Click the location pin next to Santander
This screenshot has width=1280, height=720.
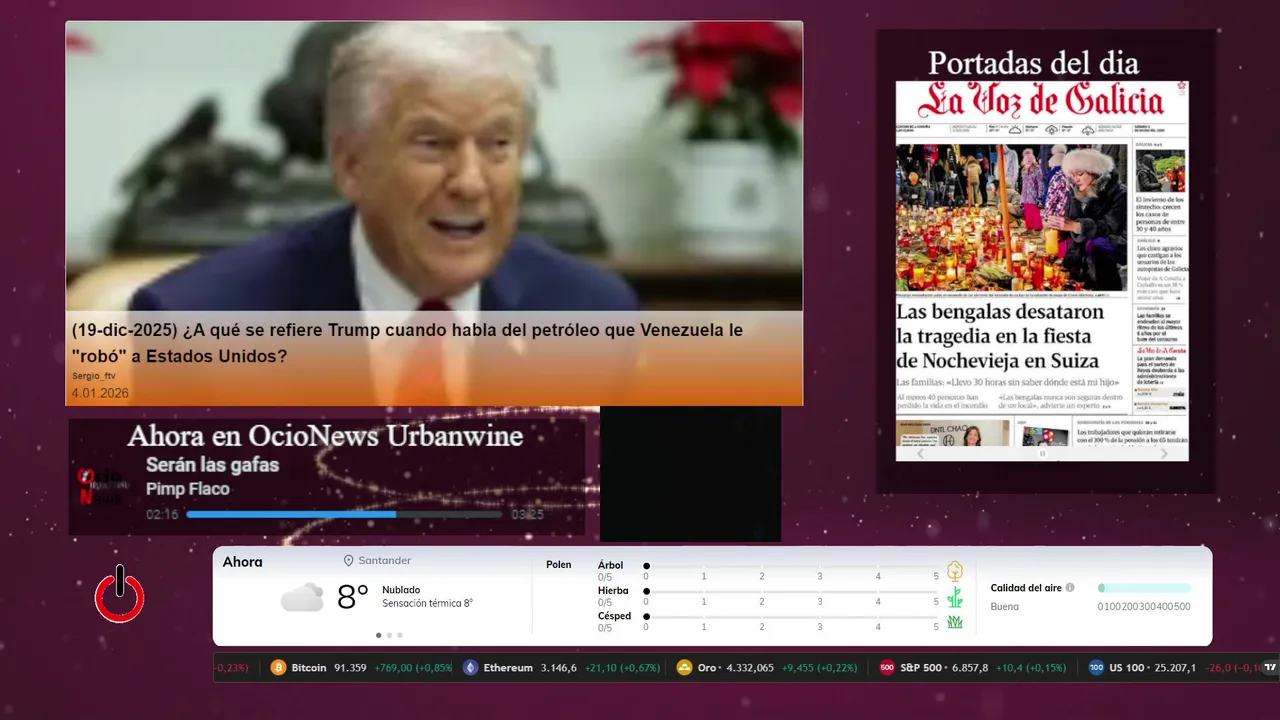click(x=349, y=561)
